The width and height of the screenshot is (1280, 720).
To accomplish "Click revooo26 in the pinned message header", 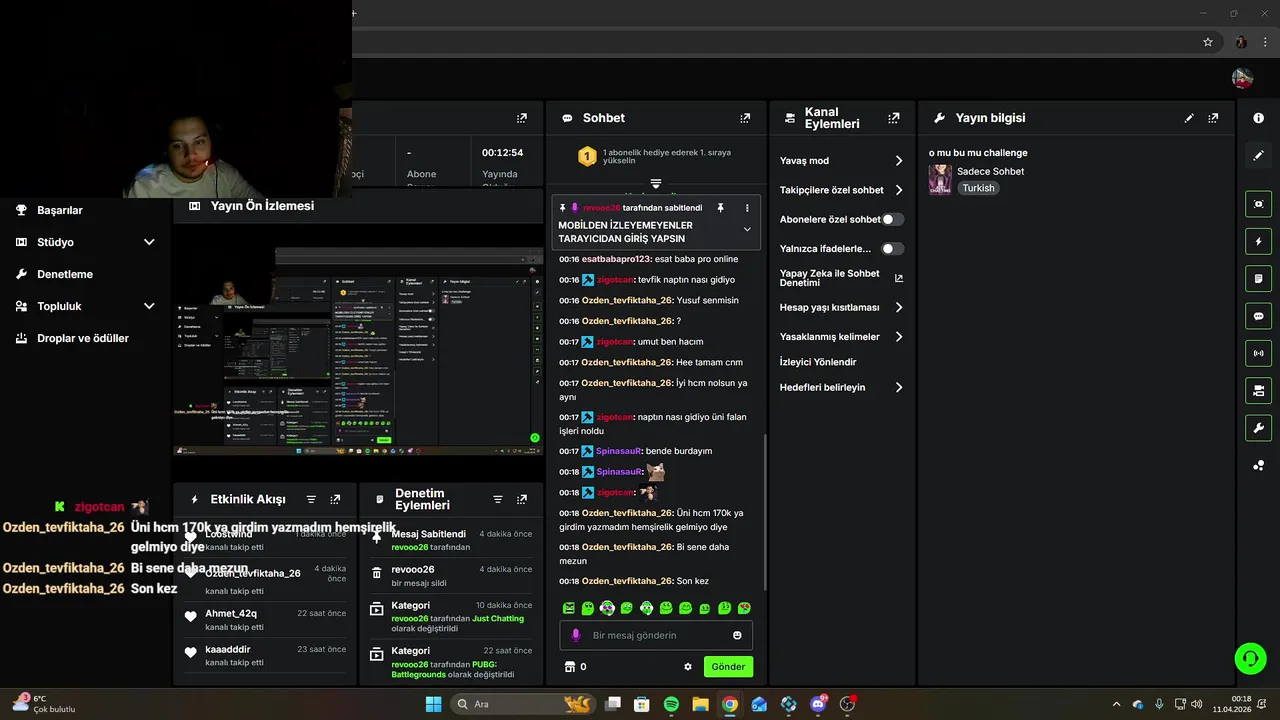I will (x=602, y=208).
